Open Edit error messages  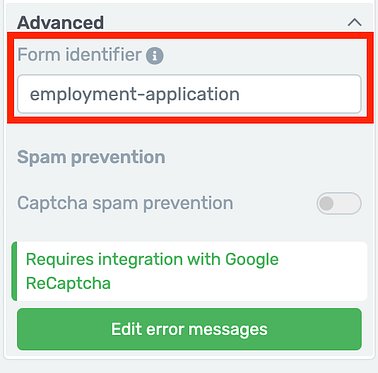tap(189, 329)
